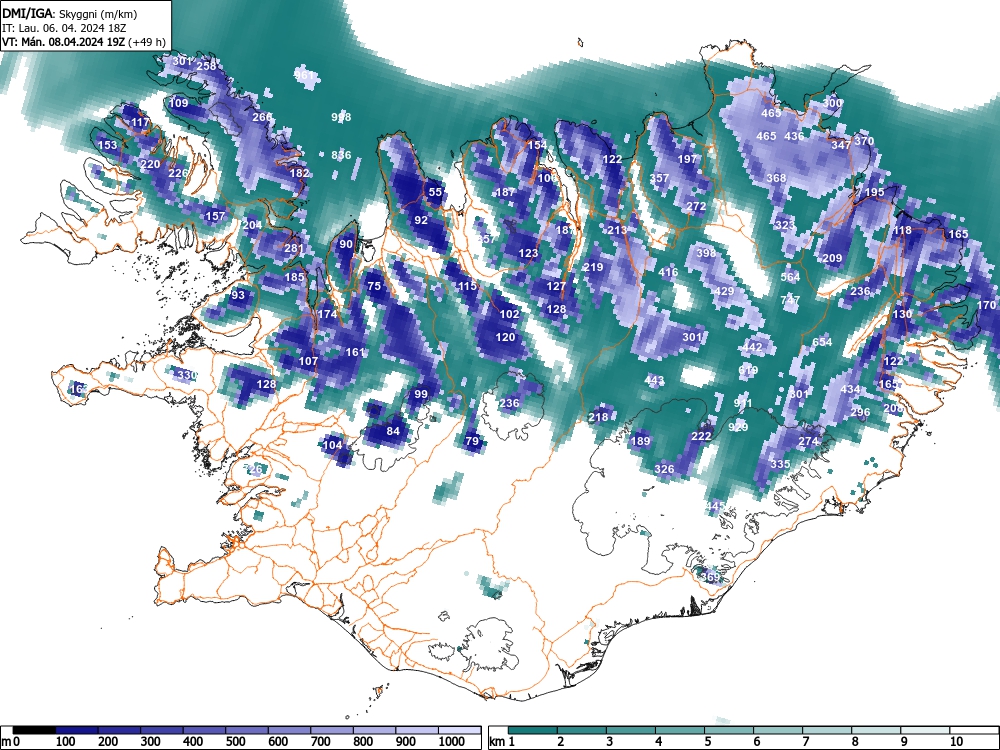The image size is (1000, 750).
Task: Click the '118' visibility value on the map
Action: (x=902, y=230)
